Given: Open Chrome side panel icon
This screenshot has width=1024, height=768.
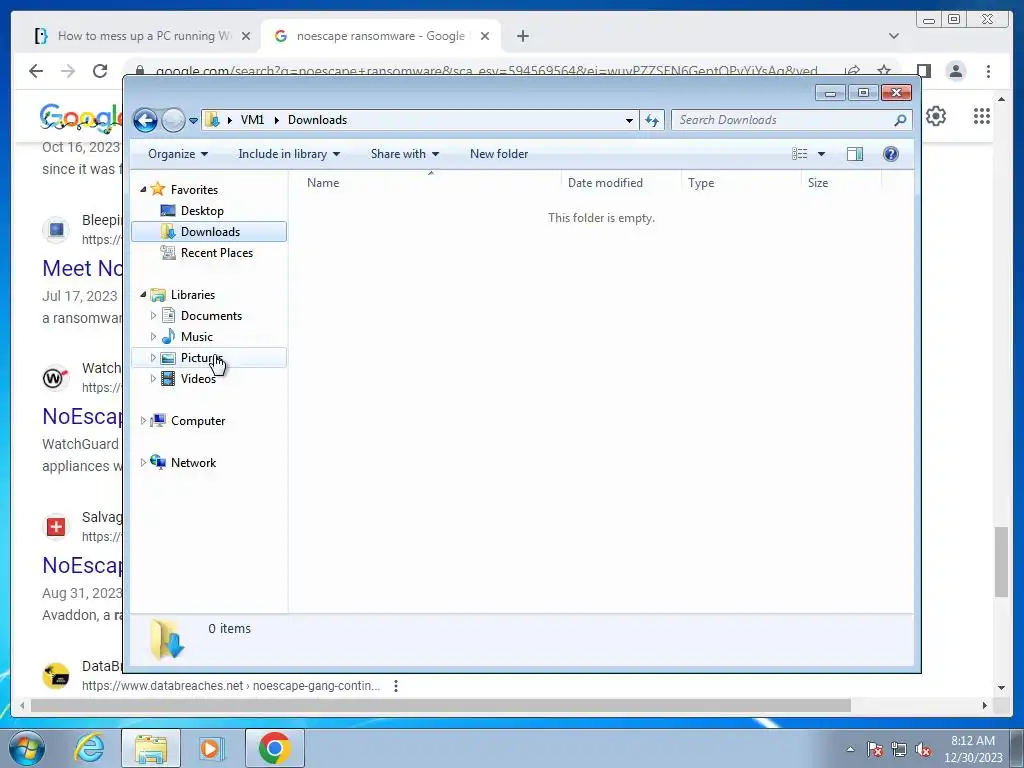Looking at the screenshot, I should [923, 71].
